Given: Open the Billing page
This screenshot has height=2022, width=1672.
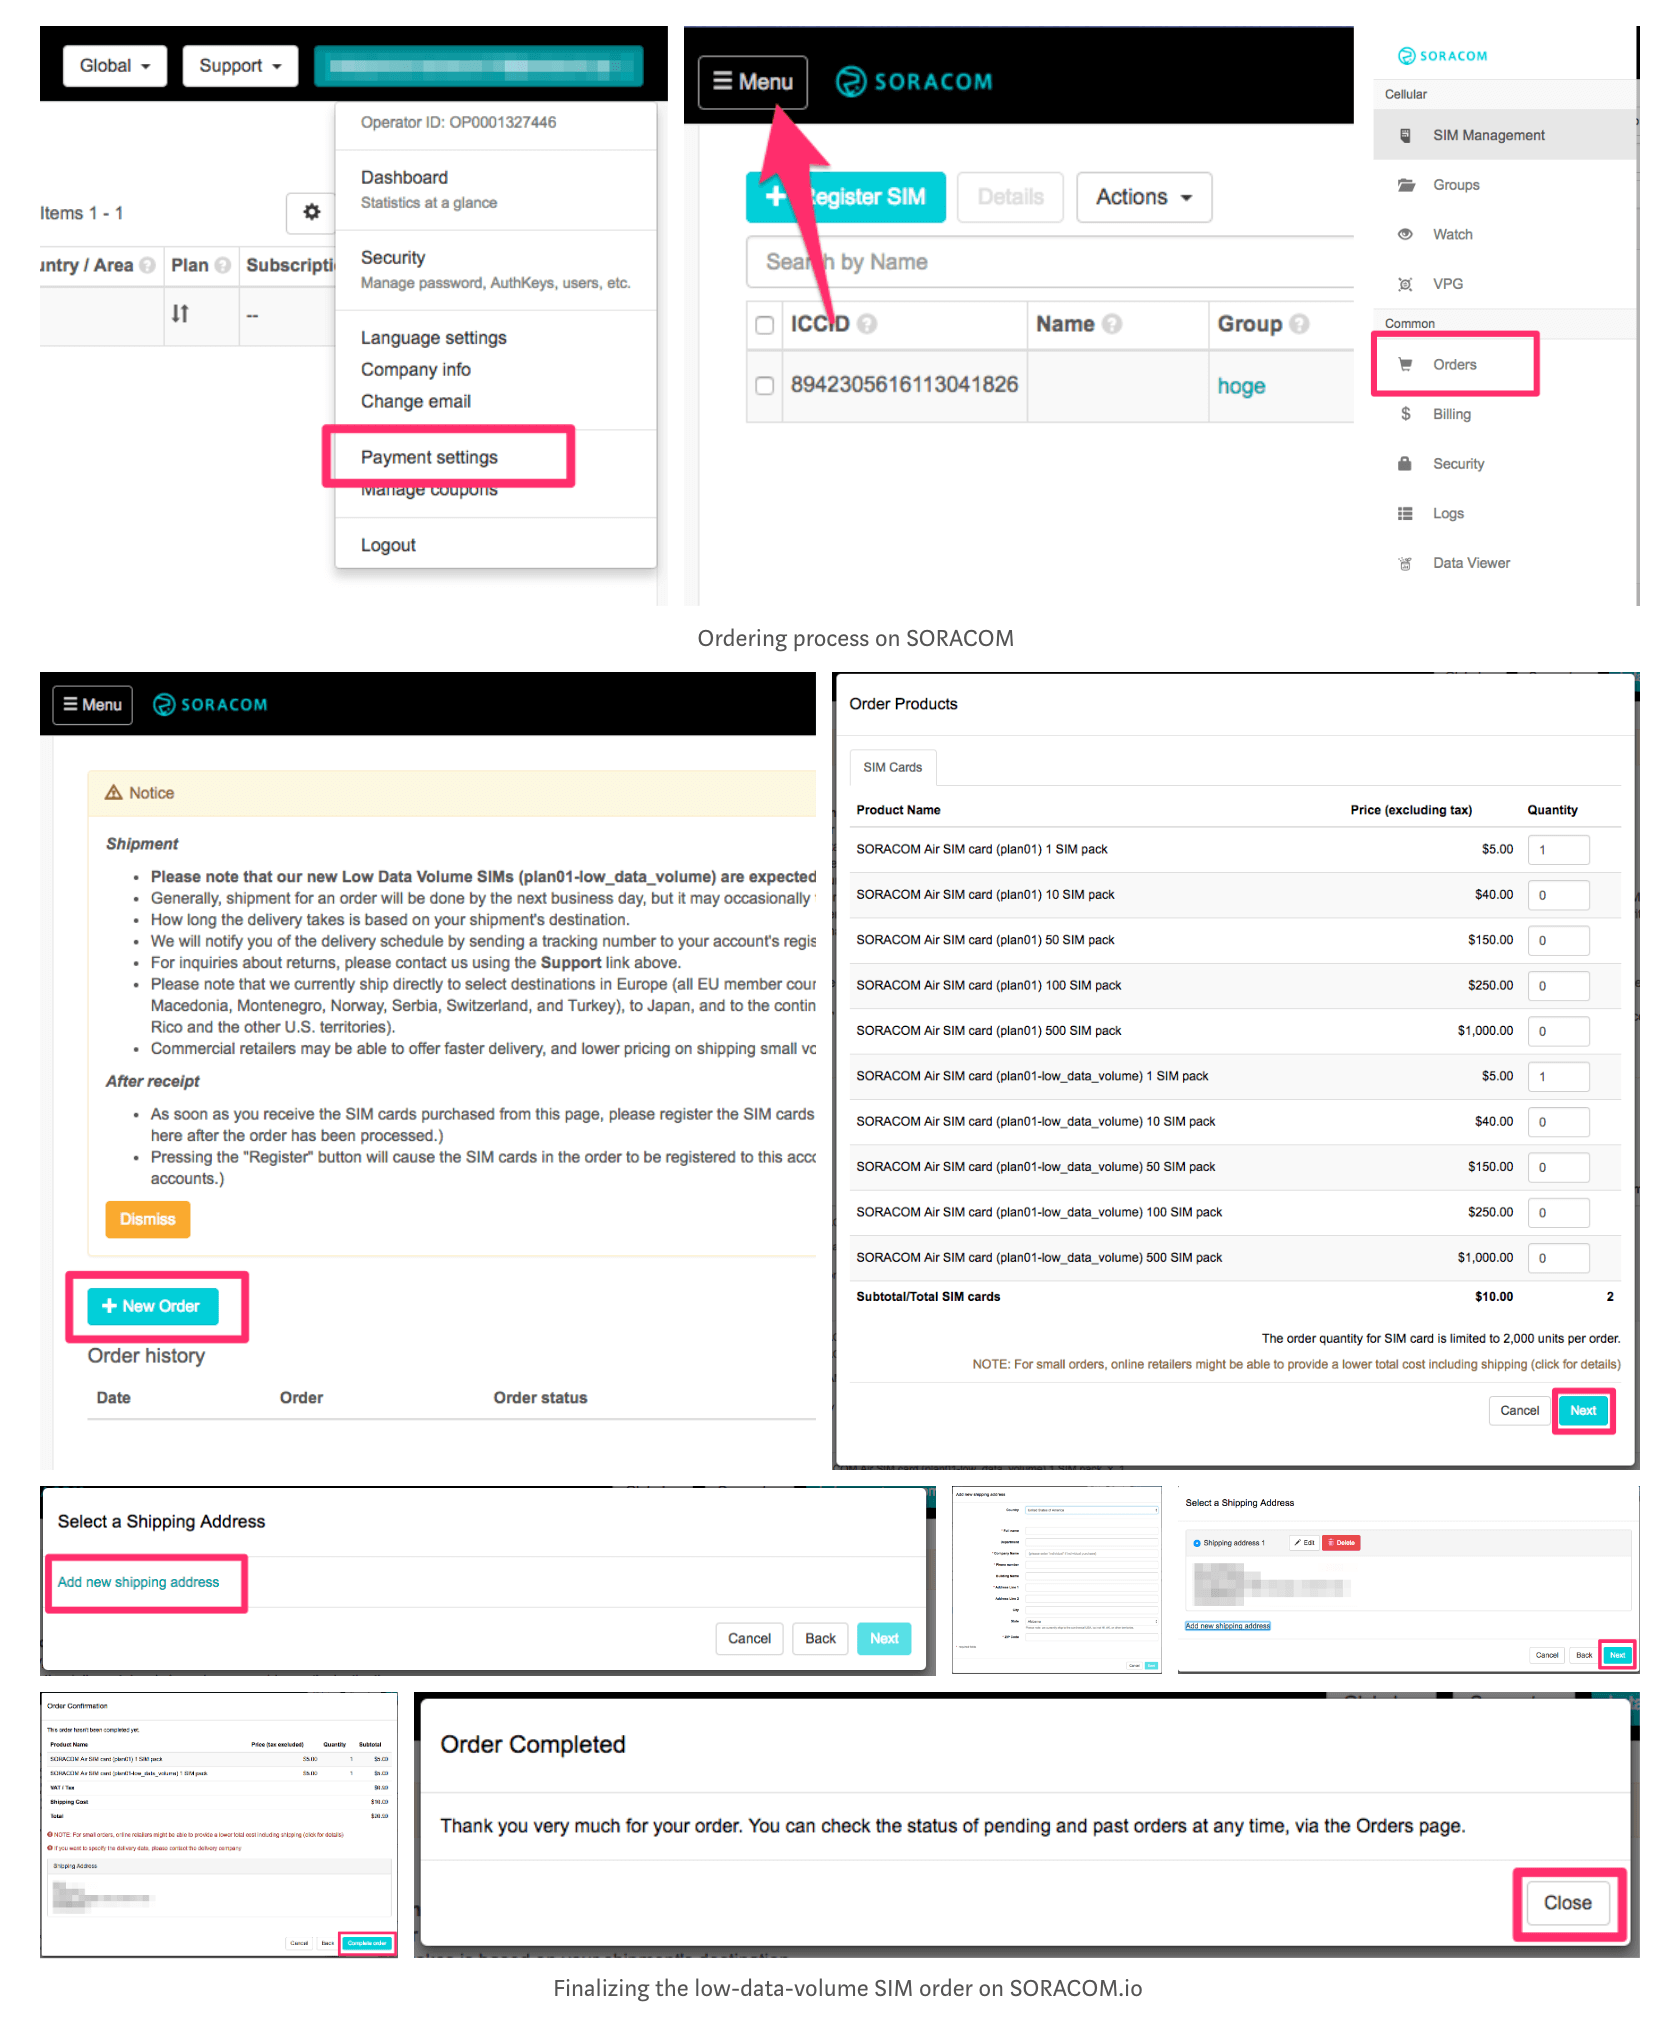Looking at the screenshot, I should tap(1452, 413).
